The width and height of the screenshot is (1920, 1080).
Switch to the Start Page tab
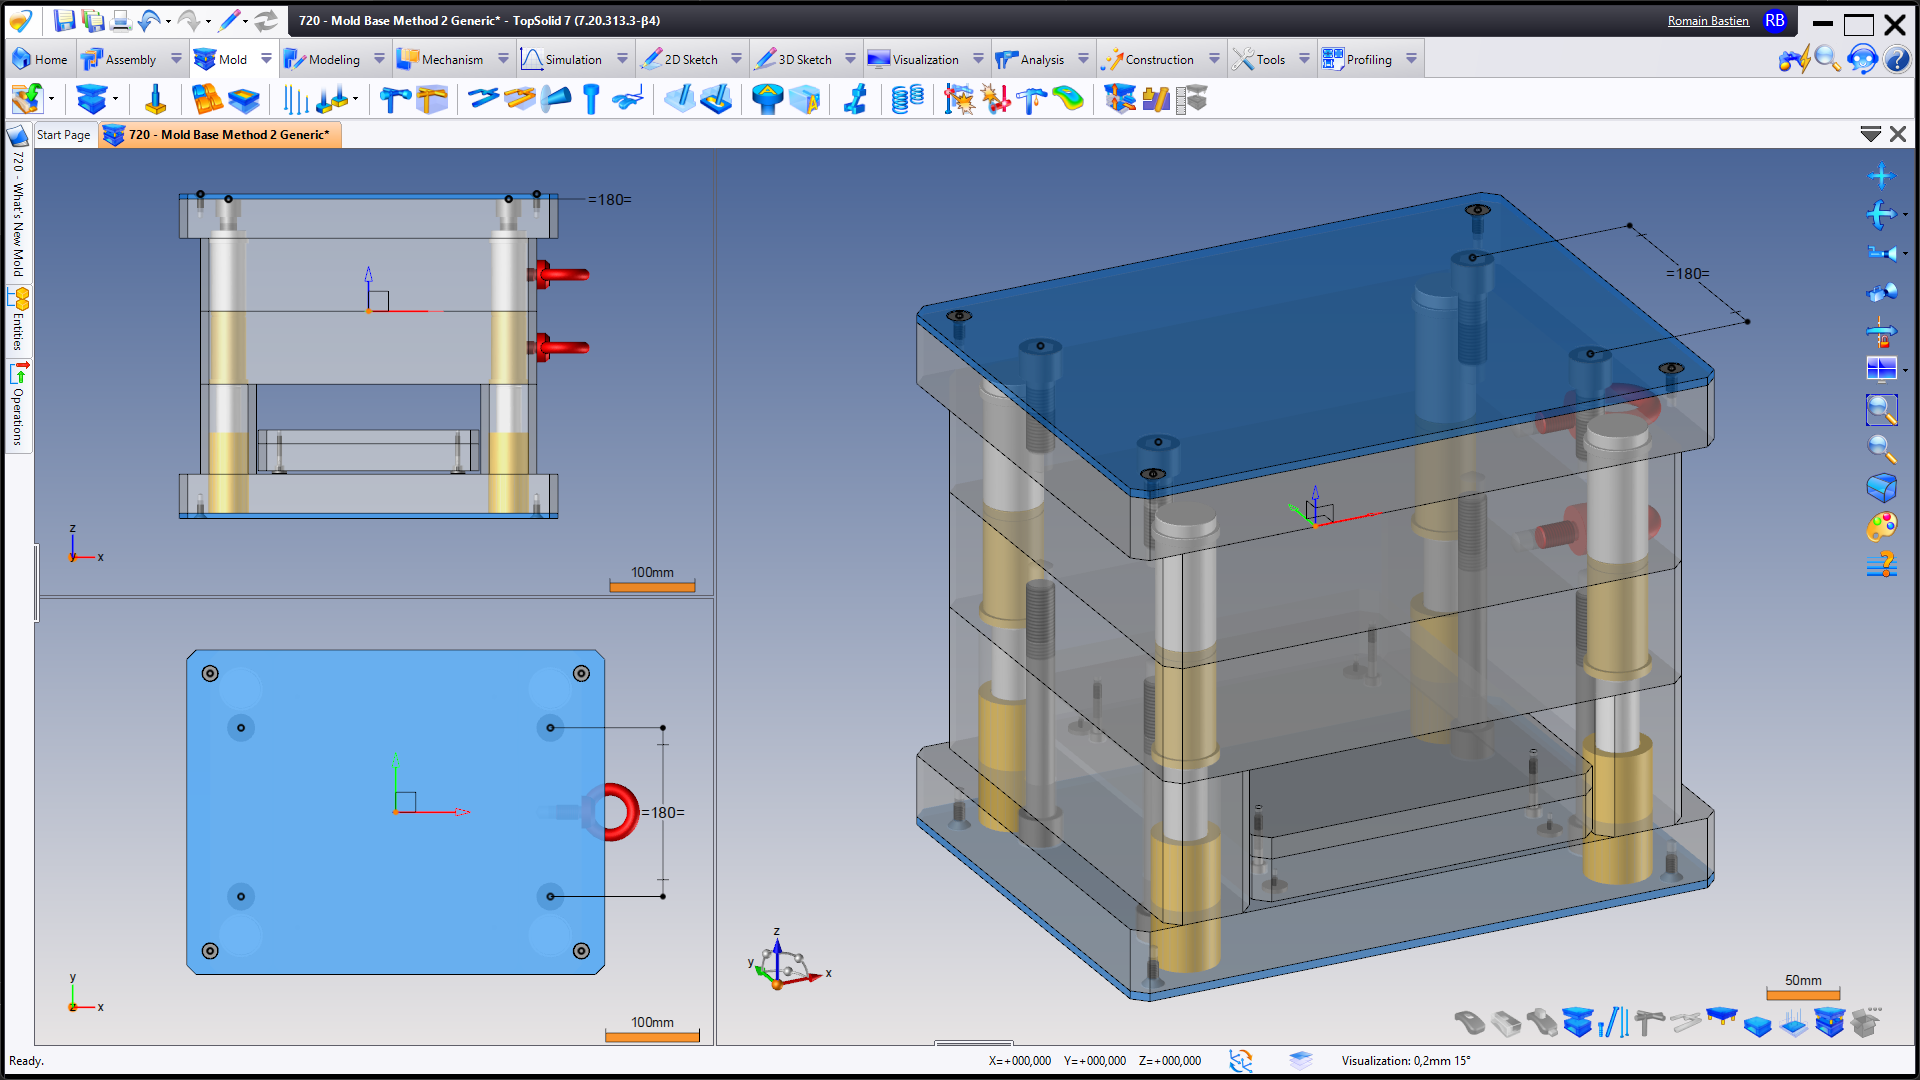click(x=63, y=134)
